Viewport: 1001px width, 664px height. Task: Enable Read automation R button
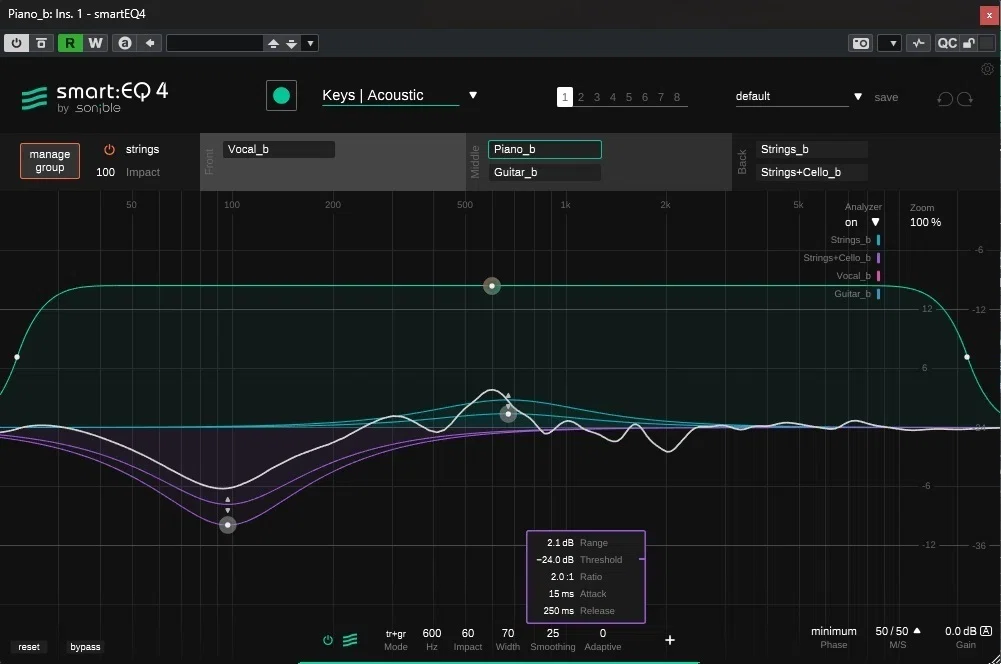point(70,43)
